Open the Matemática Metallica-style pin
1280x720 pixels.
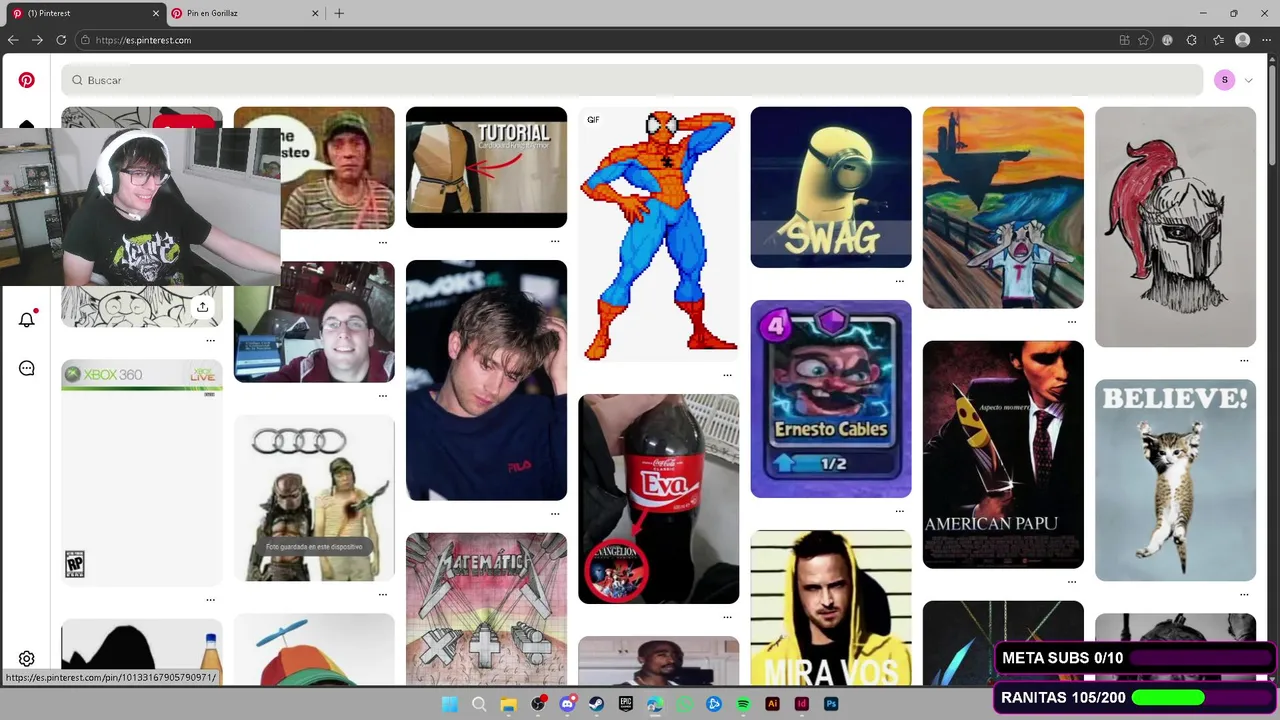pos(486,609)
